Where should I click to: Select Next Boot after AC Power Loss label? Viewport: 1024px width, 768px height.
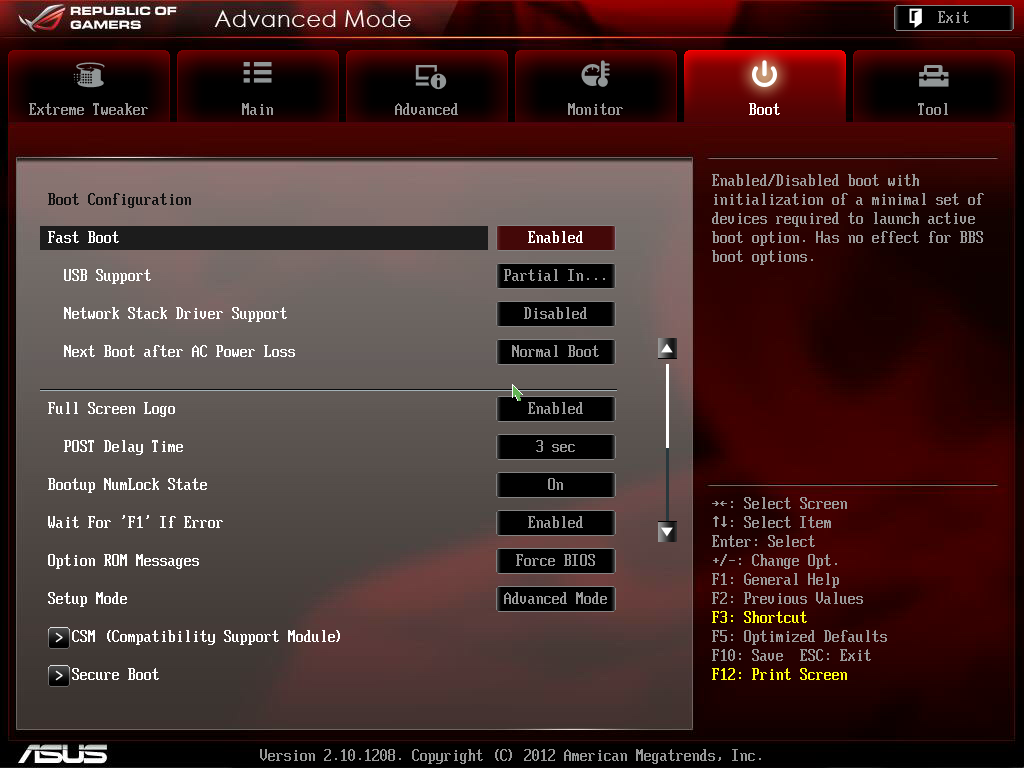tap(179, 351)
